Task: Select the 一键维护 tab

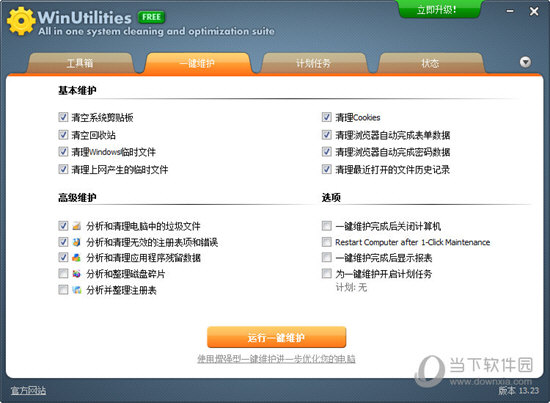Action: [197, 63]
